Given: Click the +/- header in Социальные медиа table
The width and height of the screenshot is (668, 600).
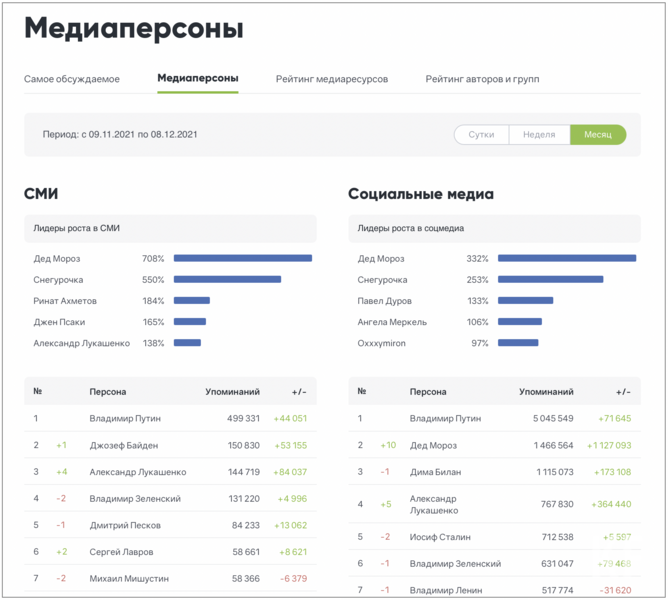Looking at the screenshot, I should point(623,392).
